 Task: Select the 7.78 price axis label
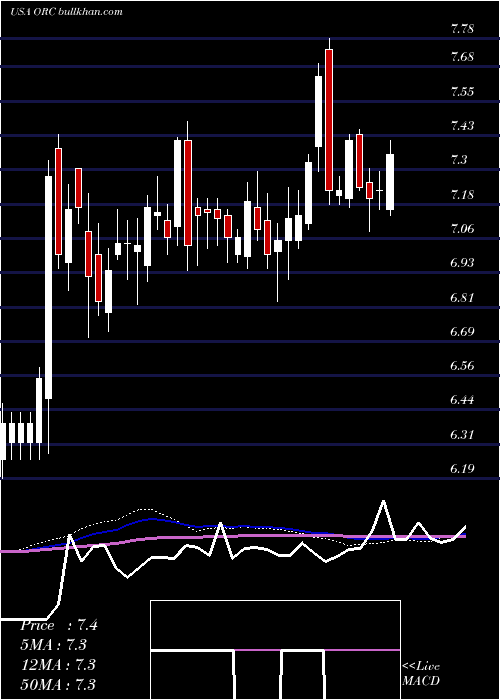pyautogui.click(x=462, y=29)
